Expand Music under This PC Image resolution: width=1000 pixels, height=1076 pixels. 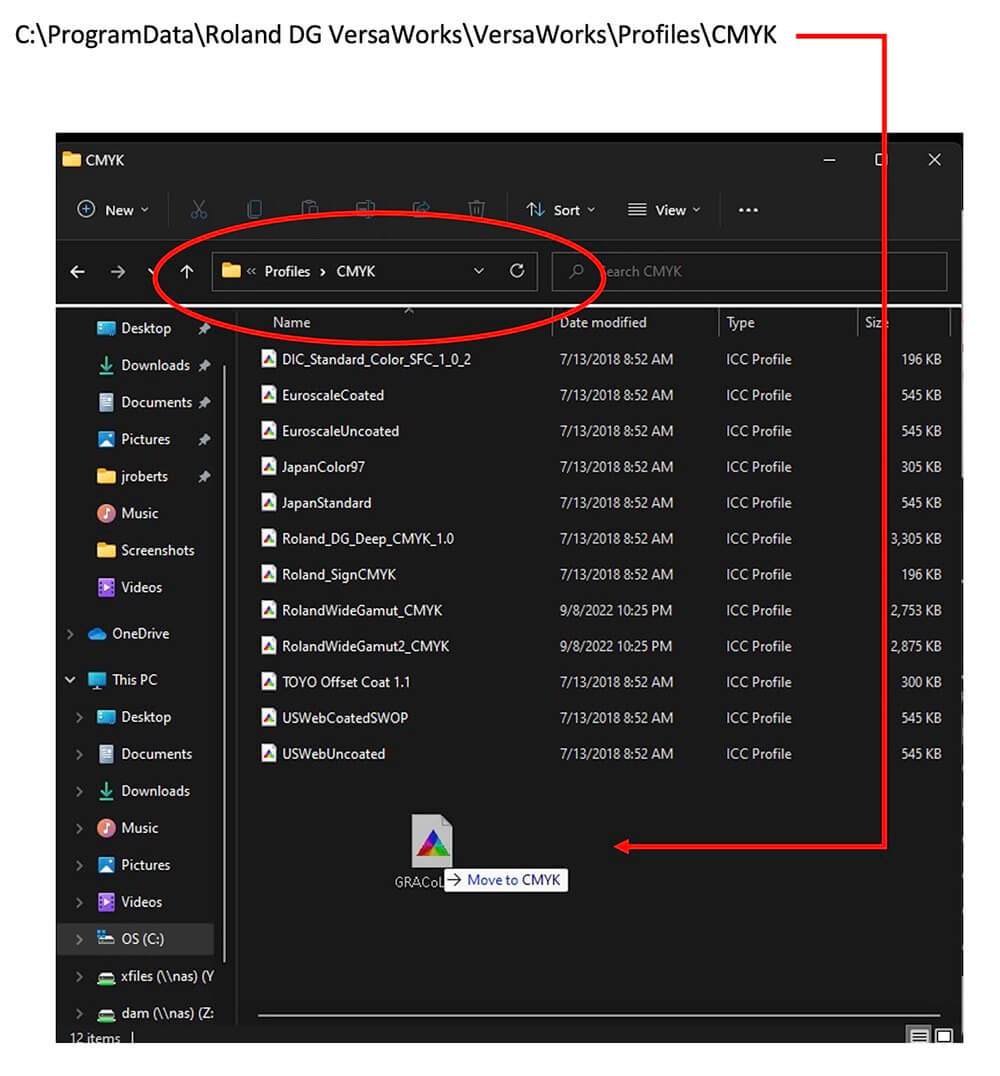(80, 829)
